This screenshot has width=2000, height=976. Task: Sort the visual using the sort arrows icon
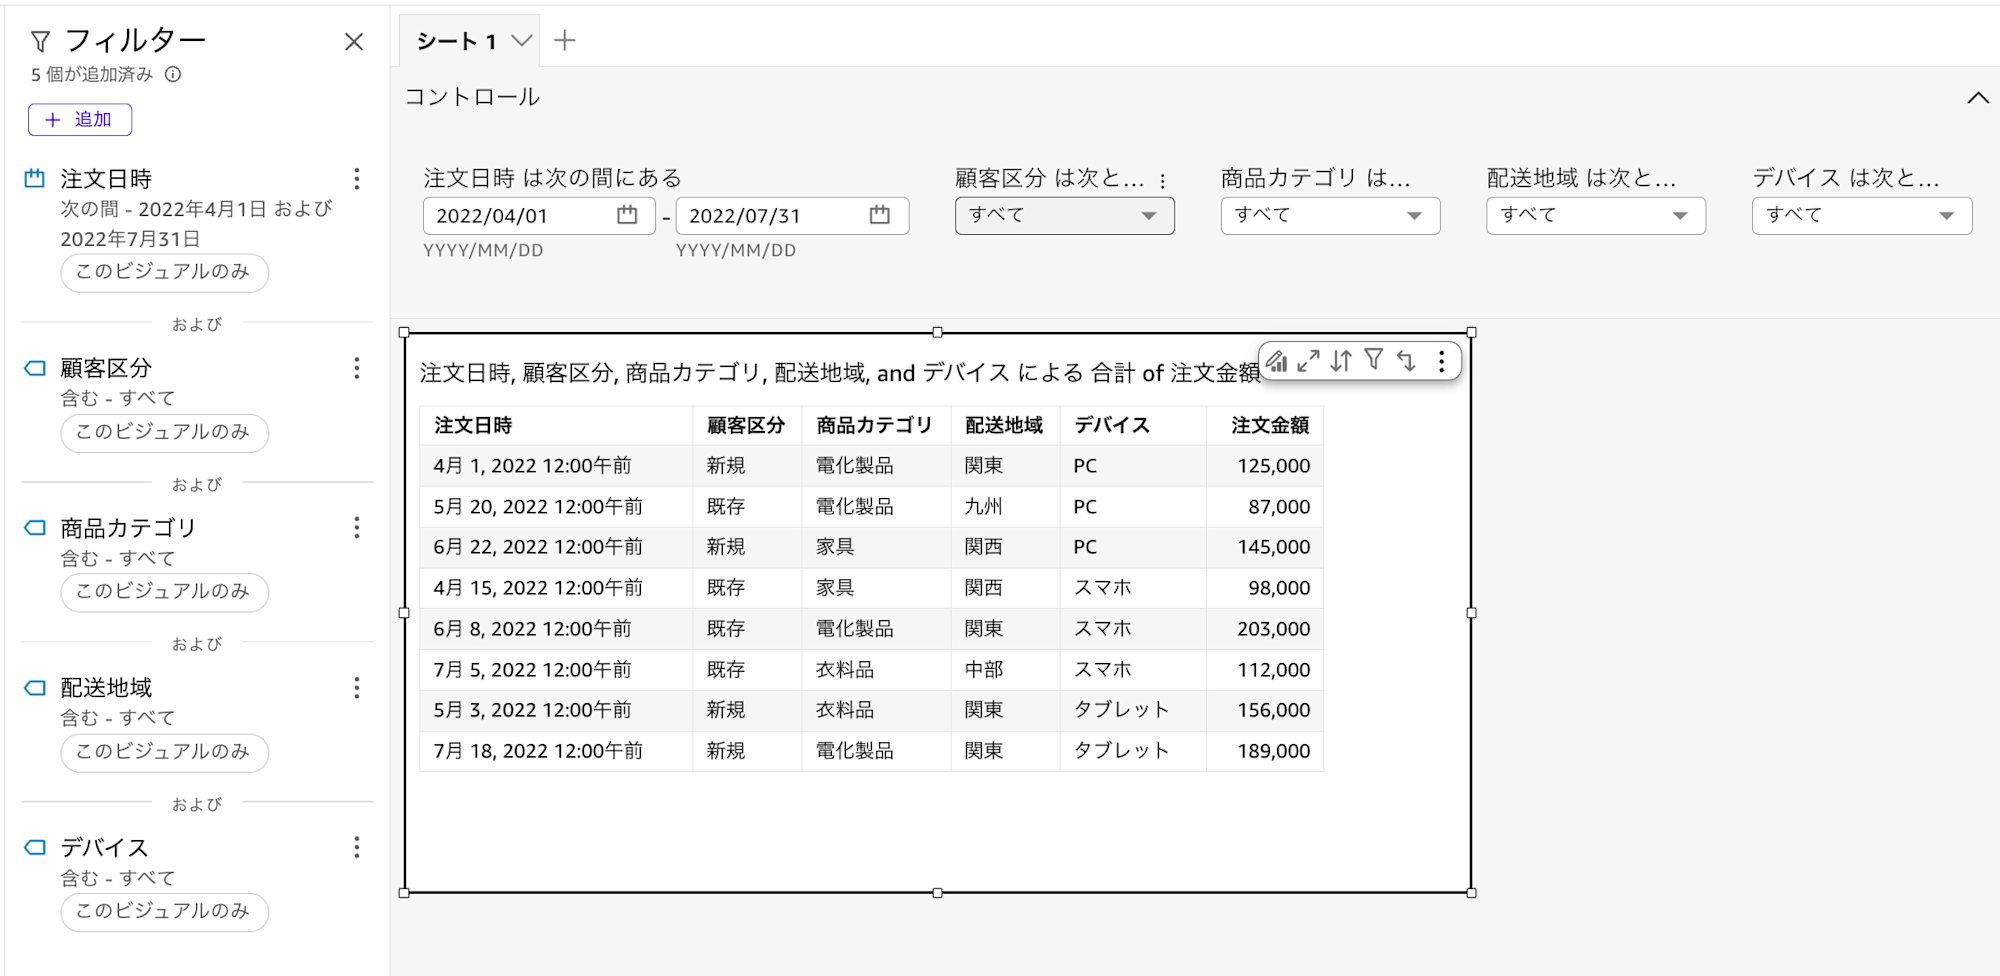coord(1342,361)
